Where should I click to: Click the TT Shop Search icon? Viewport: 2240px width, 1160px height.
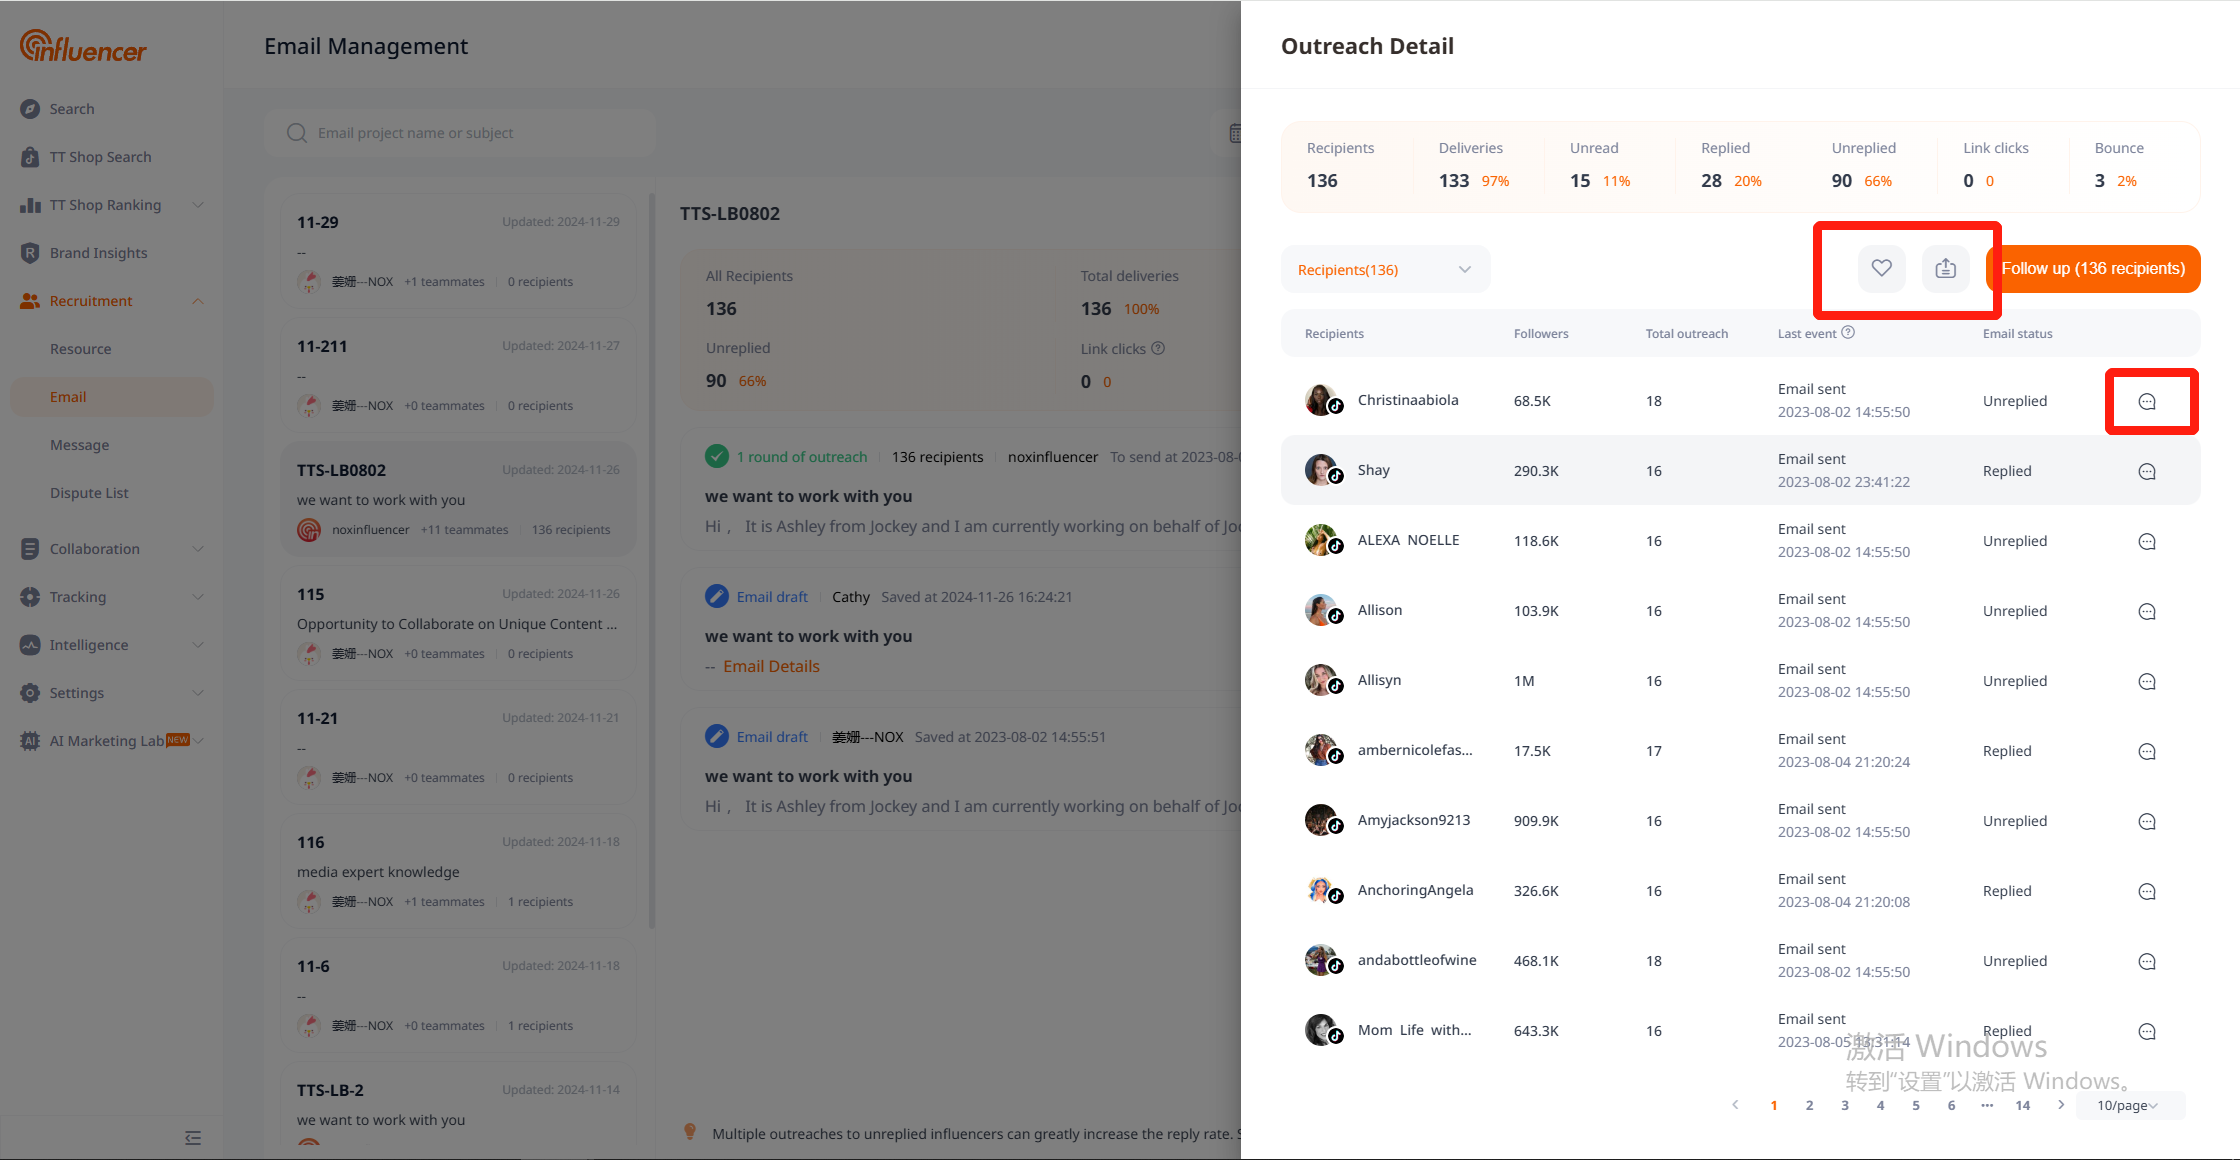[30, 157]
